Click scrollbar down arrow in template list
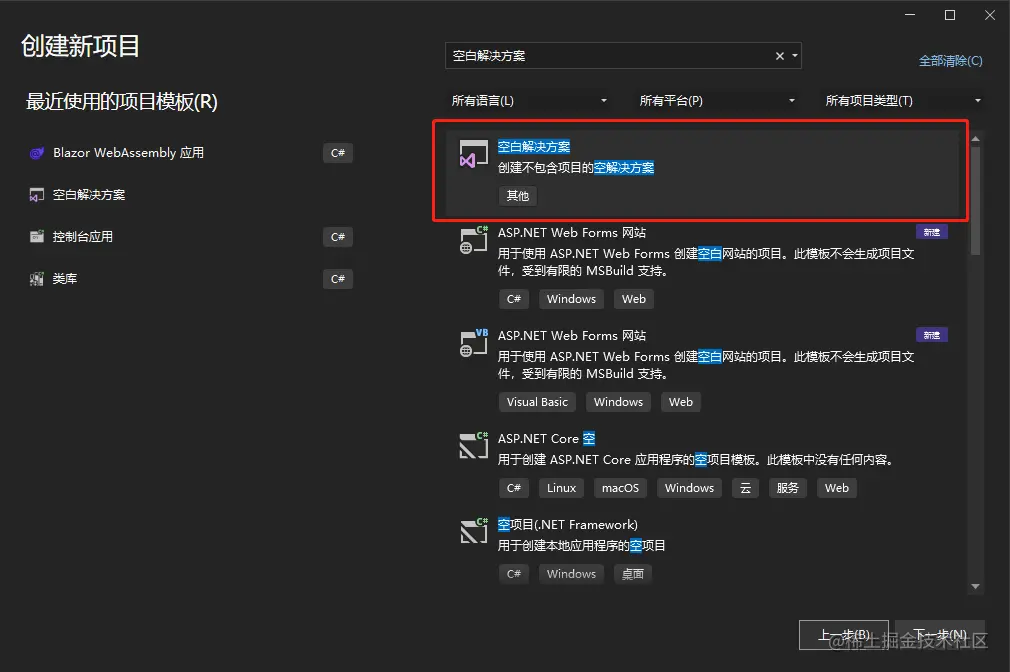This screenshot has width=1010, height=672. point(975,586)
